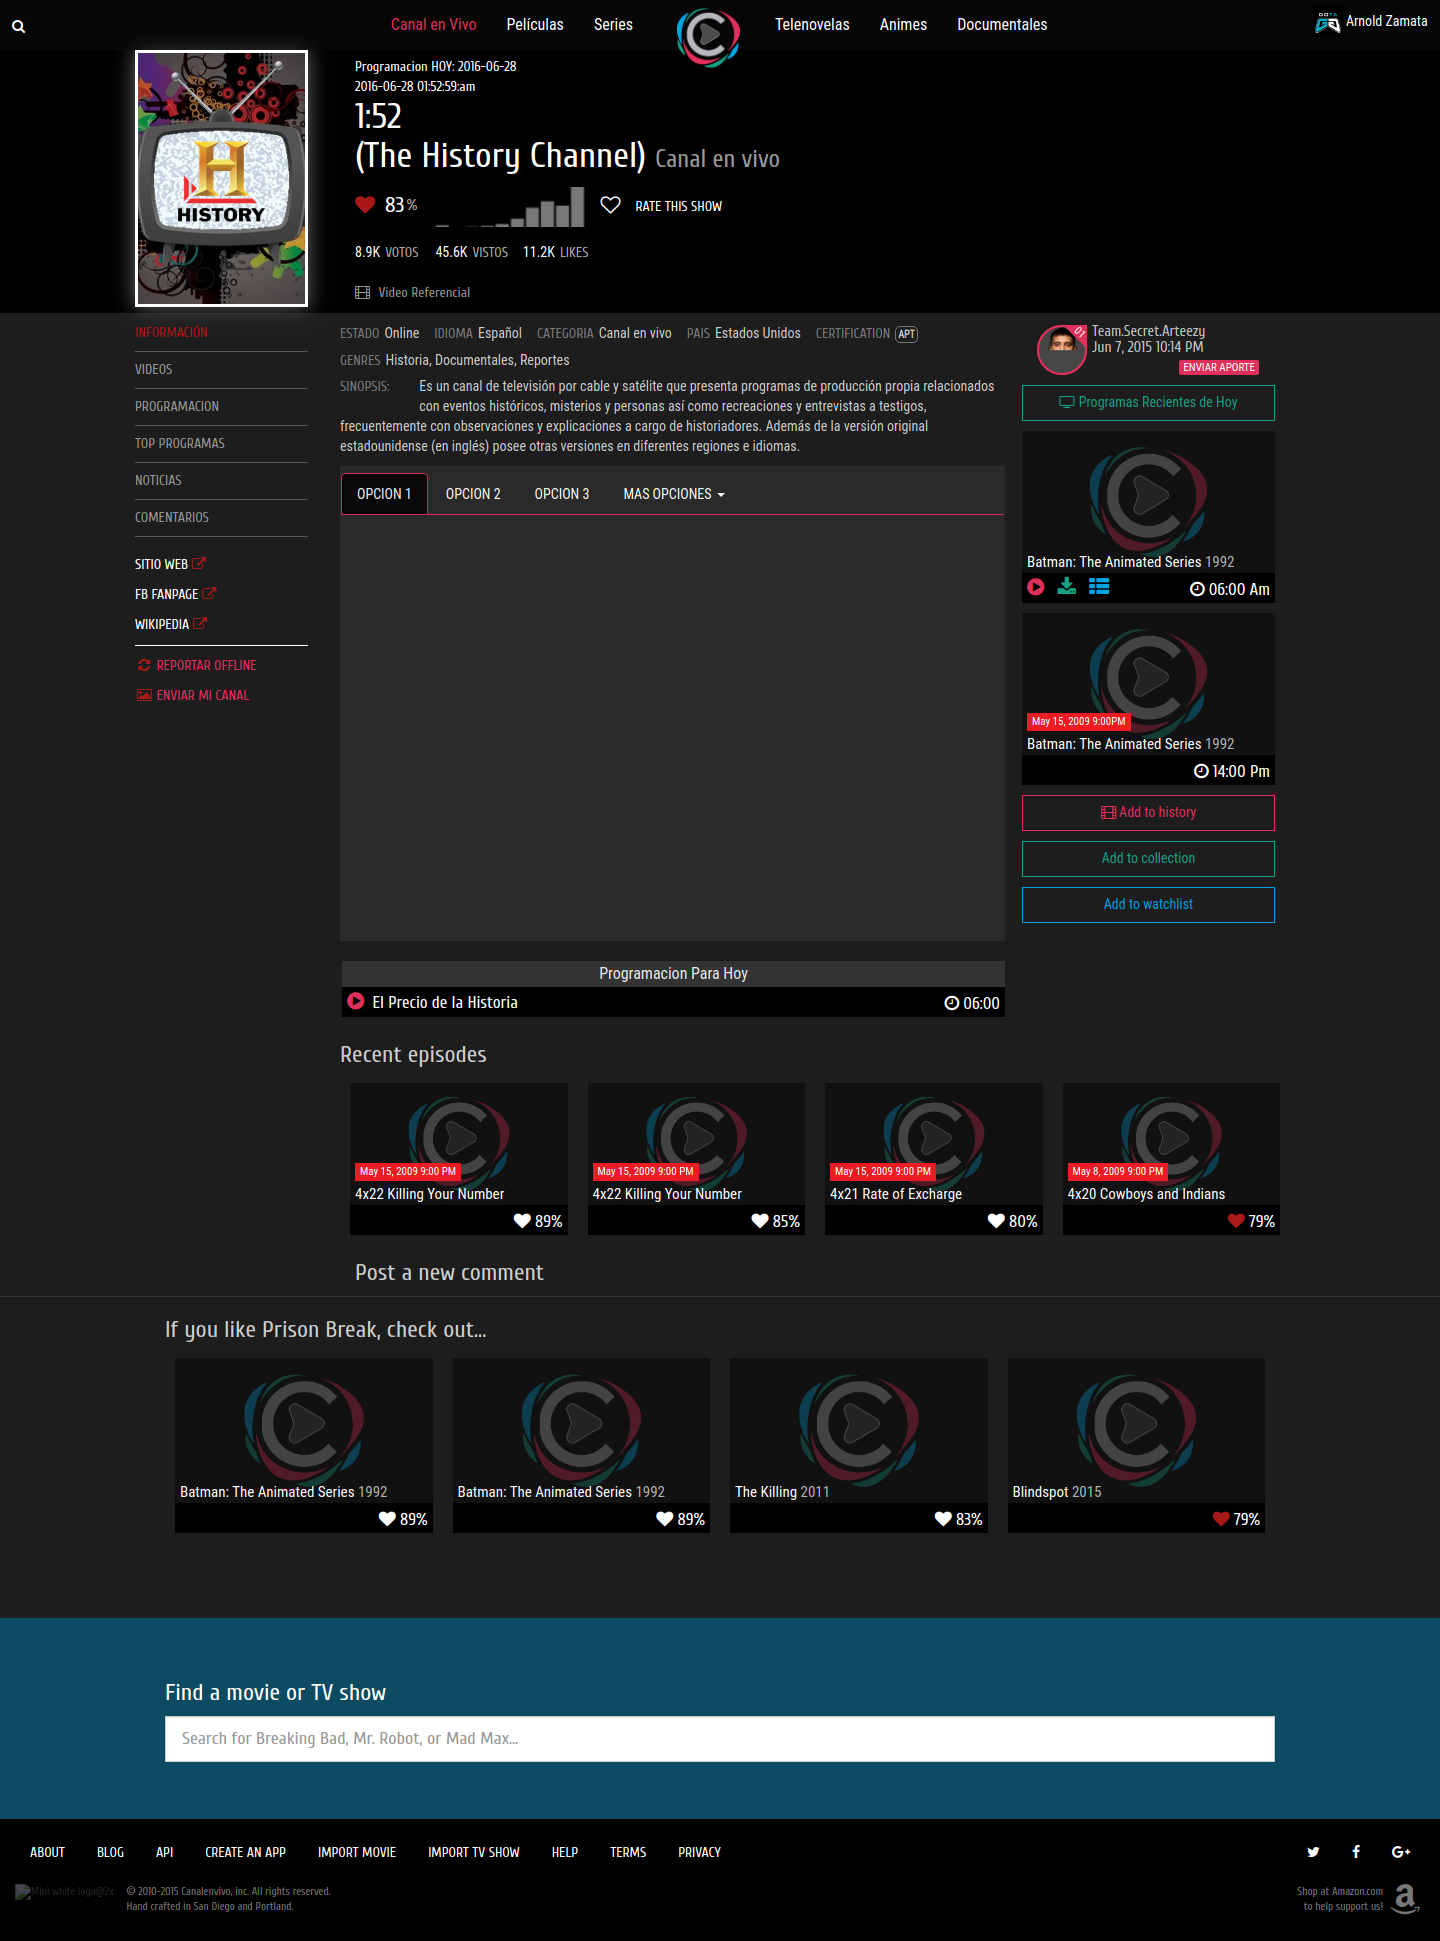Like the 4x21 Rate of Exchange heart
1440x1941 pixels.
(x=996, y=1221)
